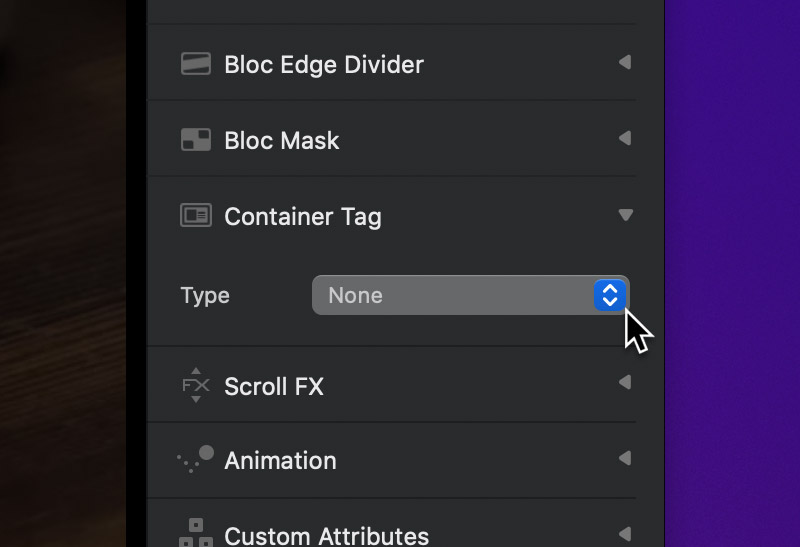Image resolution: width=800 pixels, height=547 pixels.
Task: Click the Container Tag icon
Action: pos(196,215)
